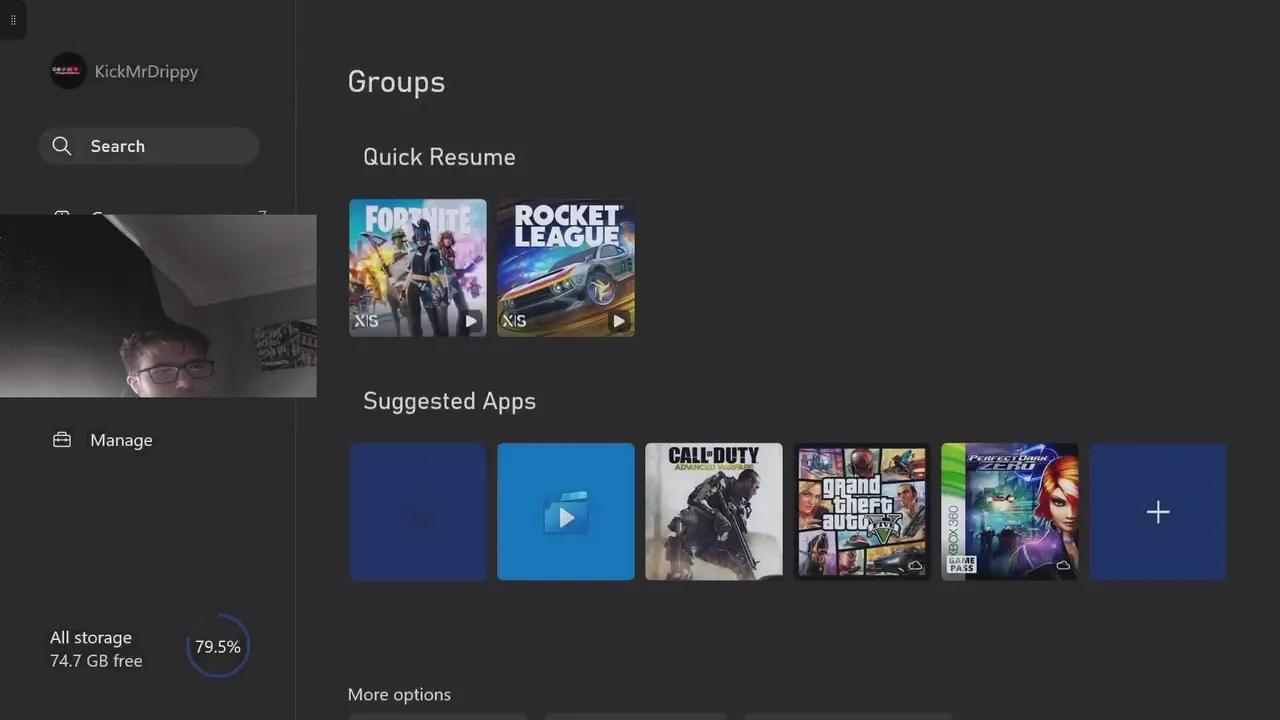Select the Search field in the sidebar

[149, 146]
